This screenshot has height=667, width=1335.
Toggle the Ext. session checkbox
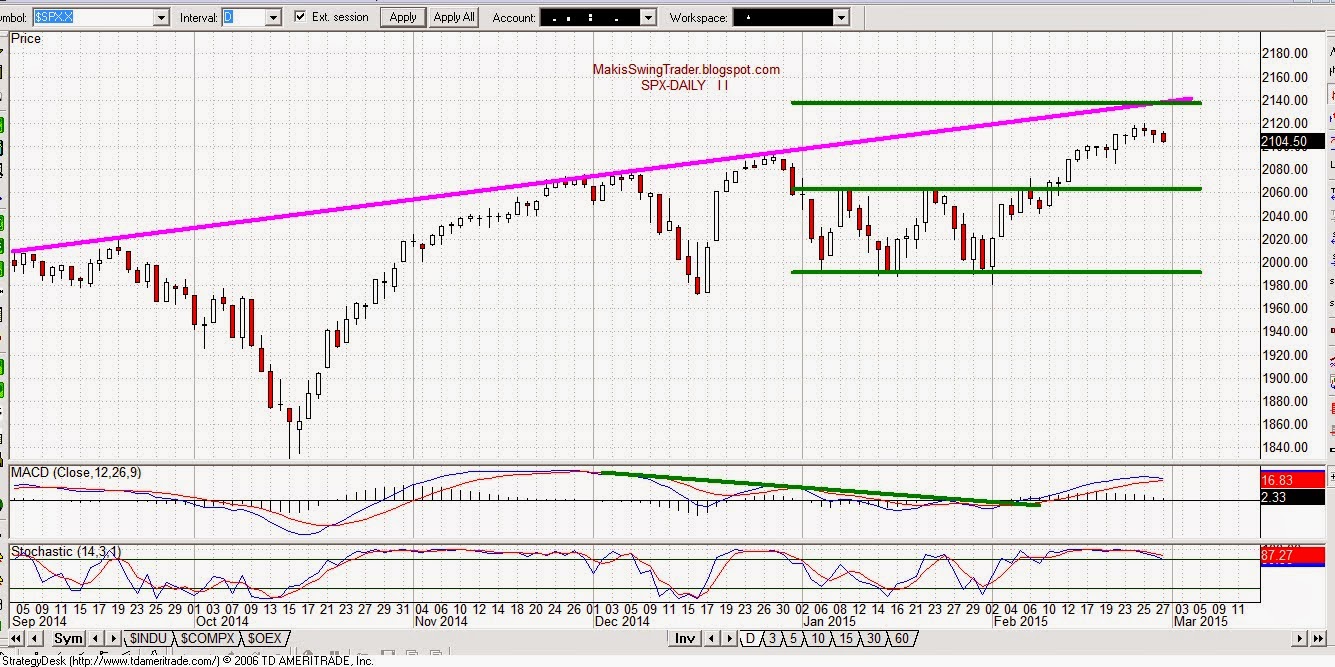pos(301,17)
